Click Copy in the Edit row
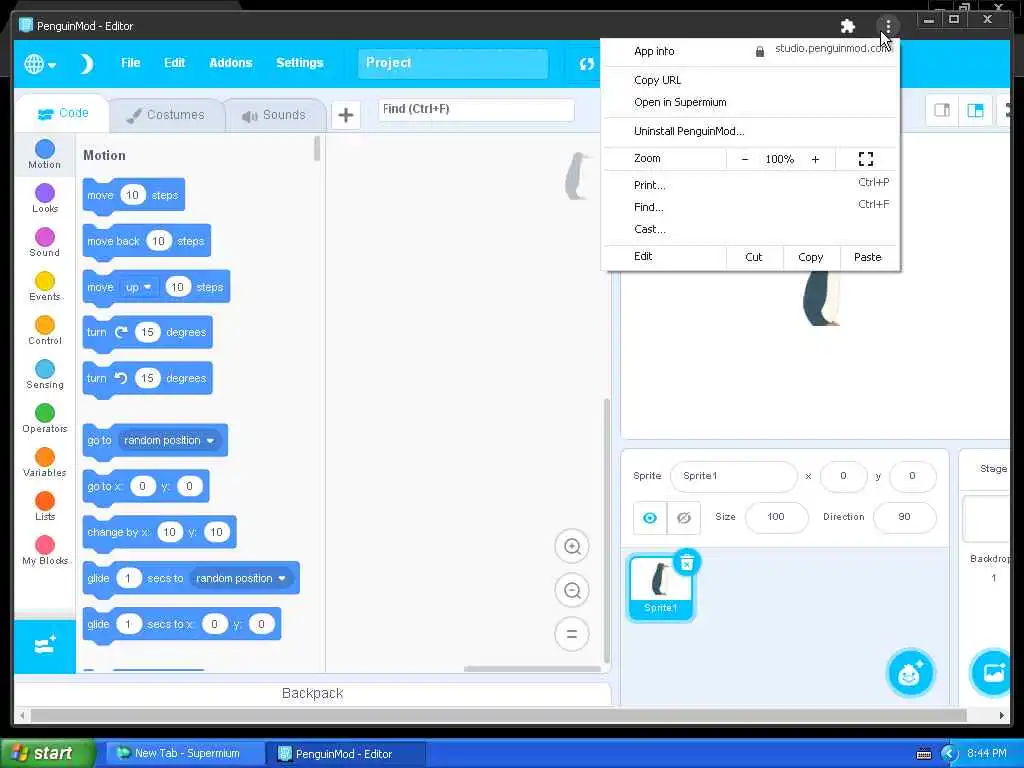 pos(810,257)
